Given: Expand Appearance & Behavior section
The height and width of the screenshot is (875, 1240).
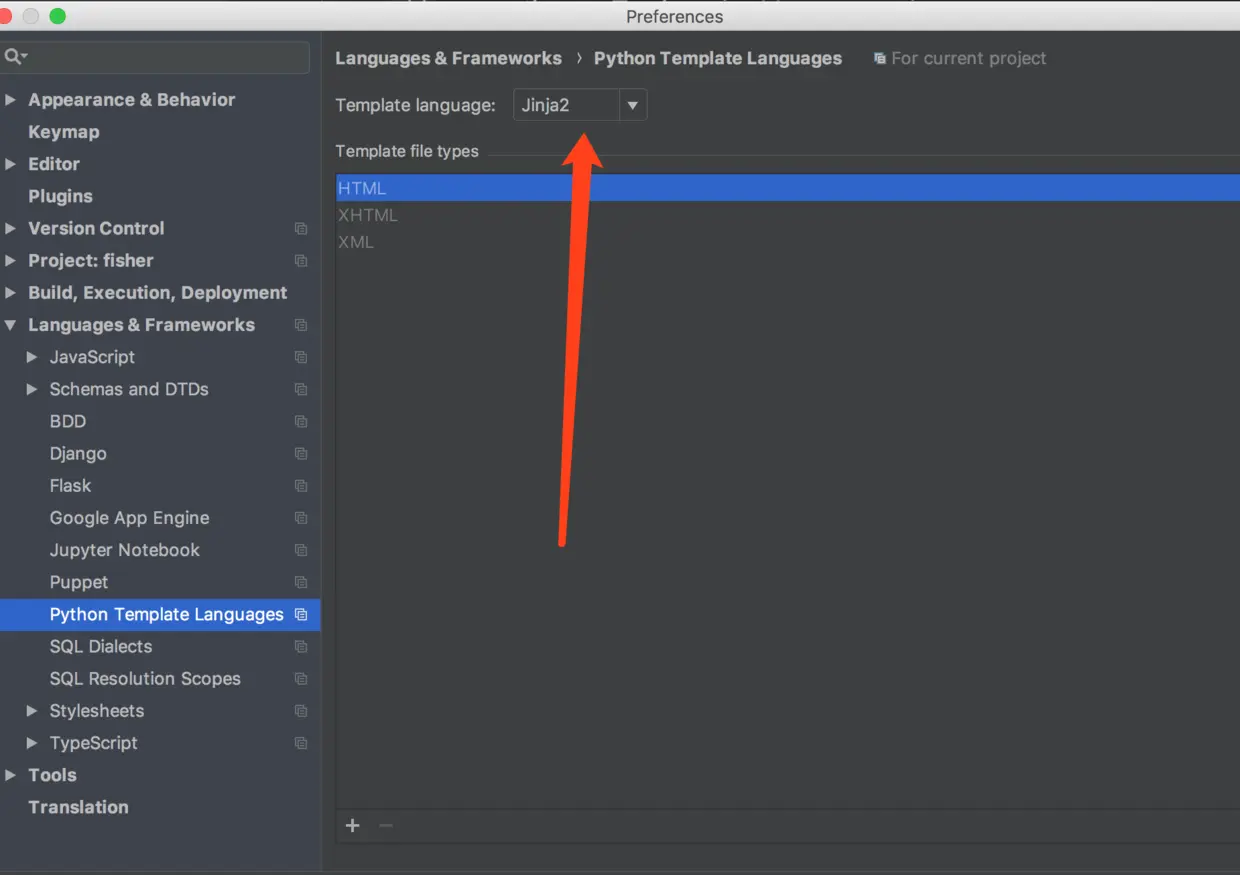Looking at the screenshot, I should tap(10, 100).
